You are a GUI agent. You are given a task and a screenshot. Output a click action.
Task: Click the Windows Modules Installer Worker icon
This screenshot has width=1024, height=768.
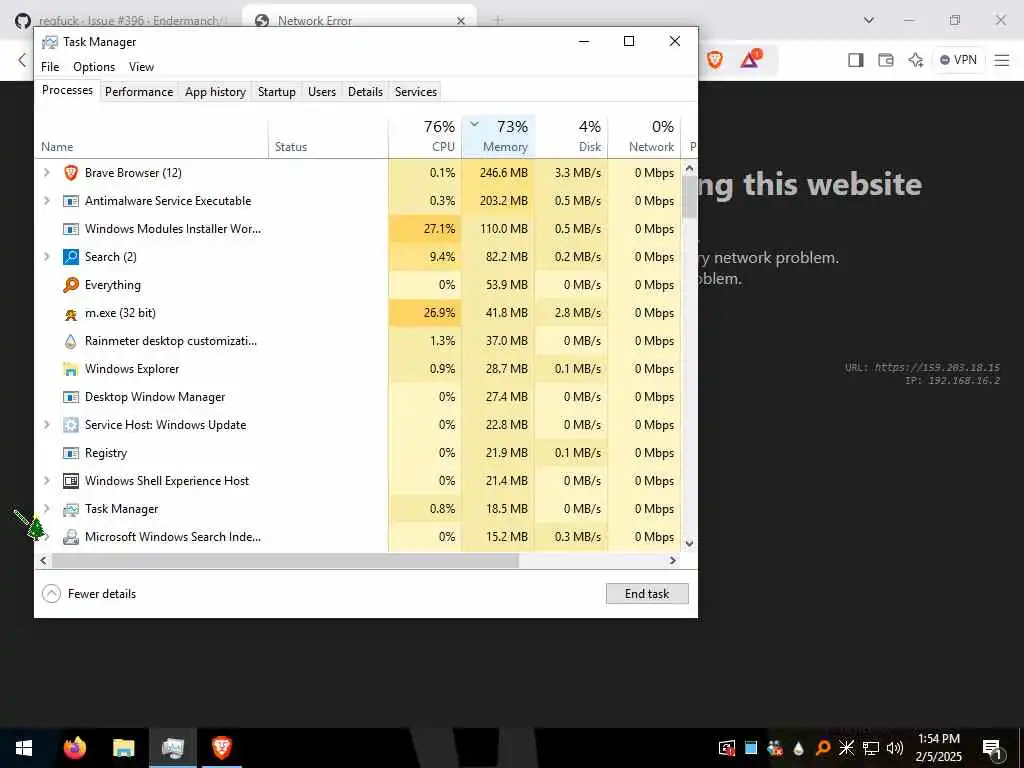[71, 229]
